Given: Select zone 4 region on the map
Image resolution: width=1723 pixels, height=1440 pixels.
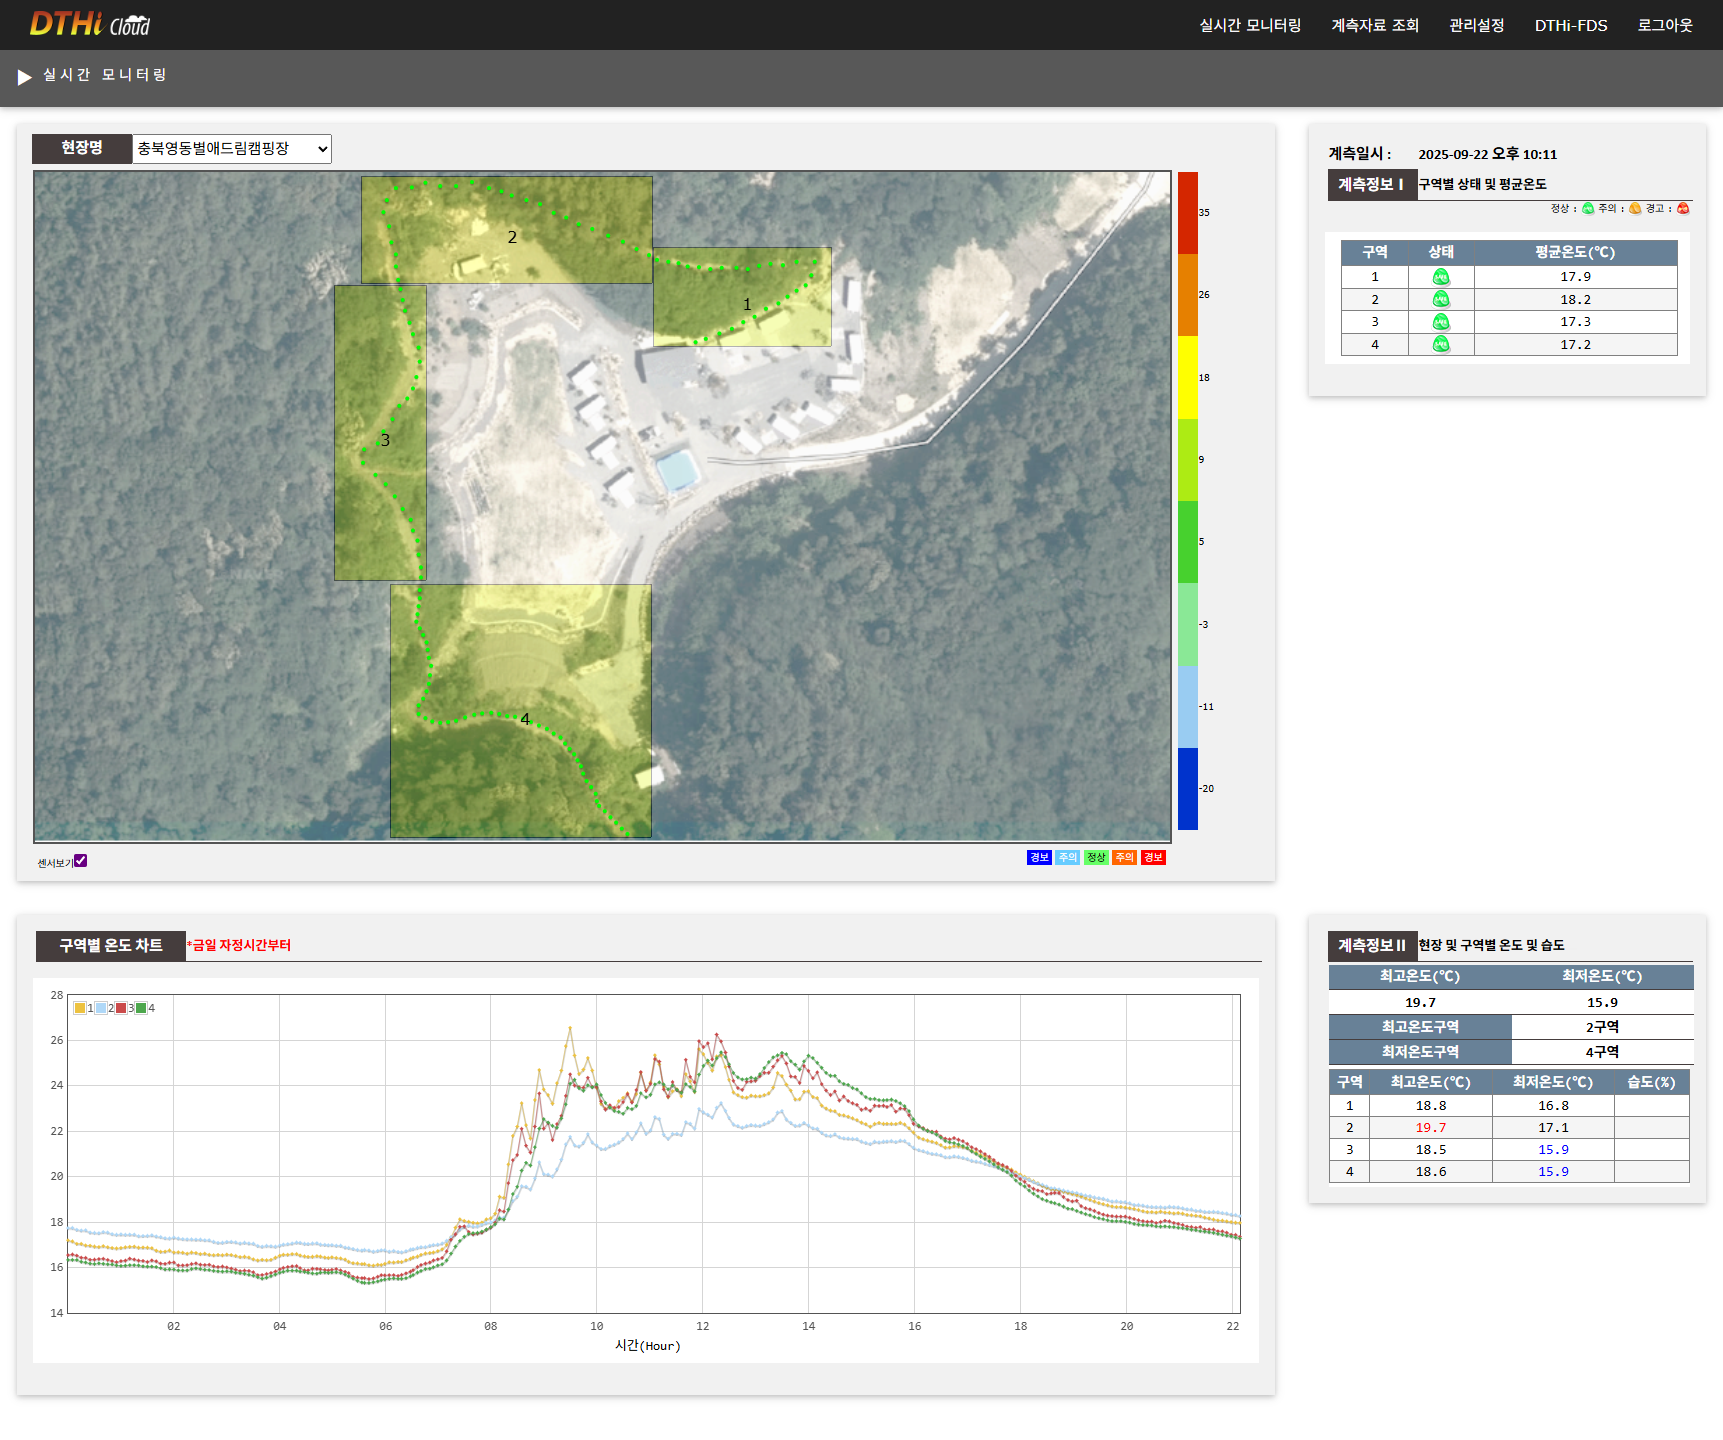Looking at the screenshot, I should (521, 711).
